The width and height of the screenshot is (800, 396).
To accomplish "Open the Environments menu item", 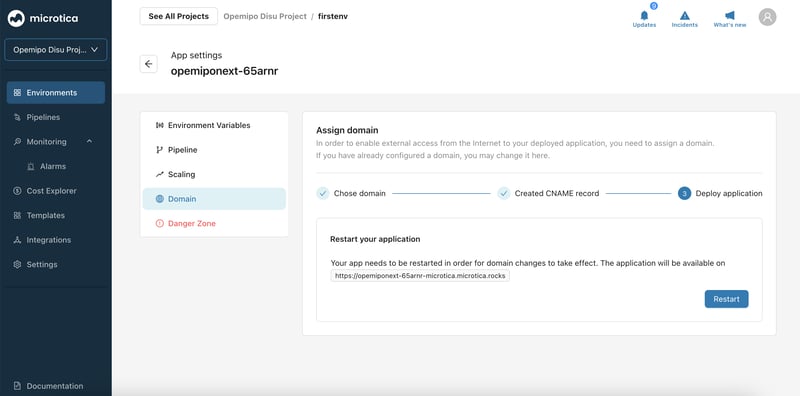I will pyautogui.click(x=56, y=93).
